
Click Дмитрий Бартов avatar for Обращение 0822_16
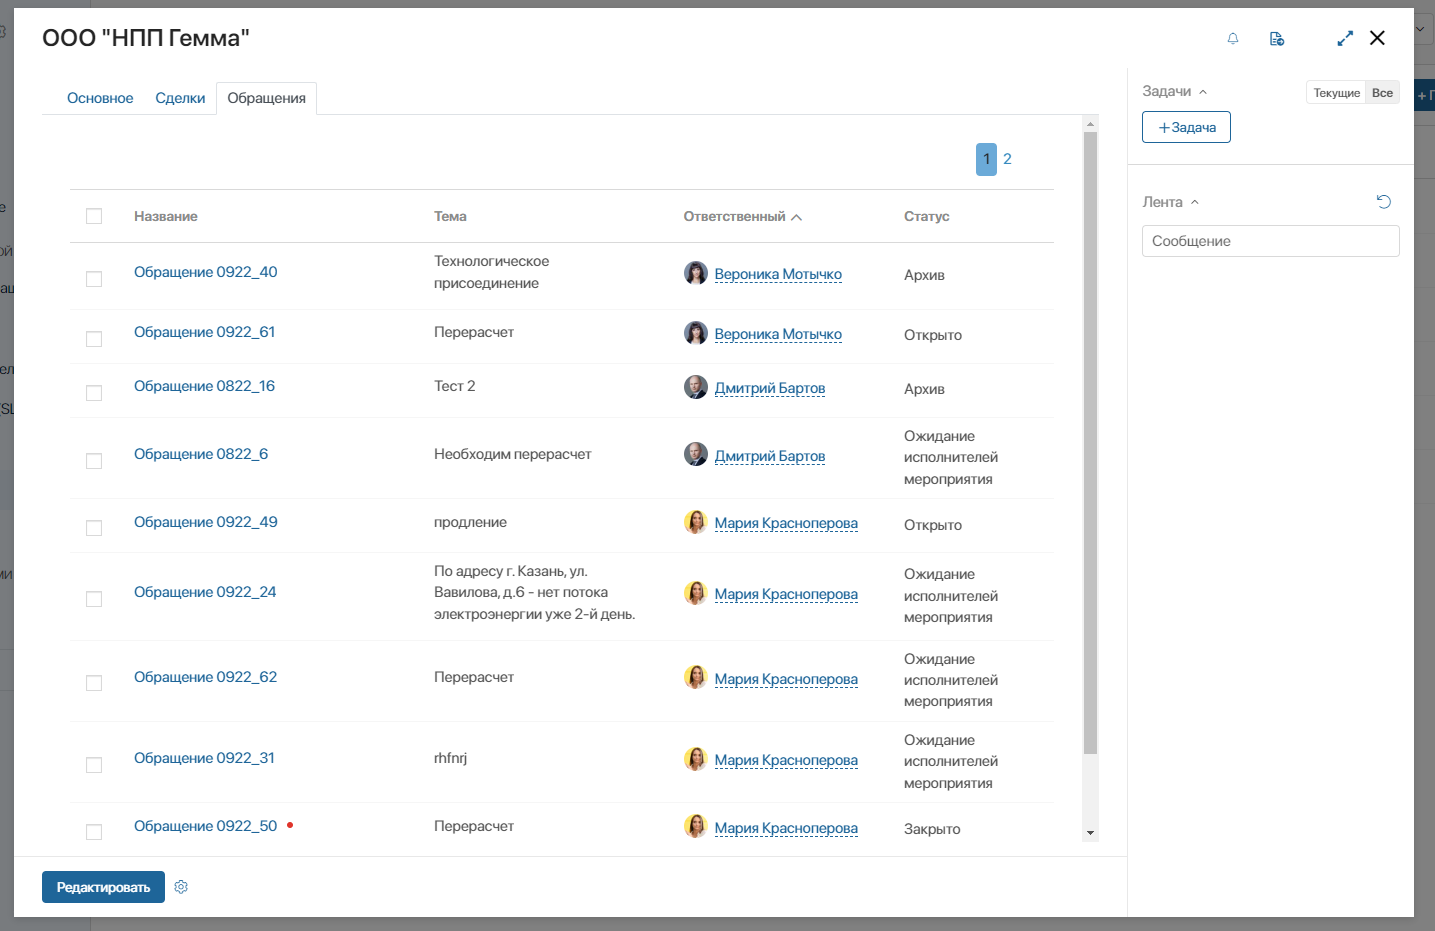[x=696, y=387]
